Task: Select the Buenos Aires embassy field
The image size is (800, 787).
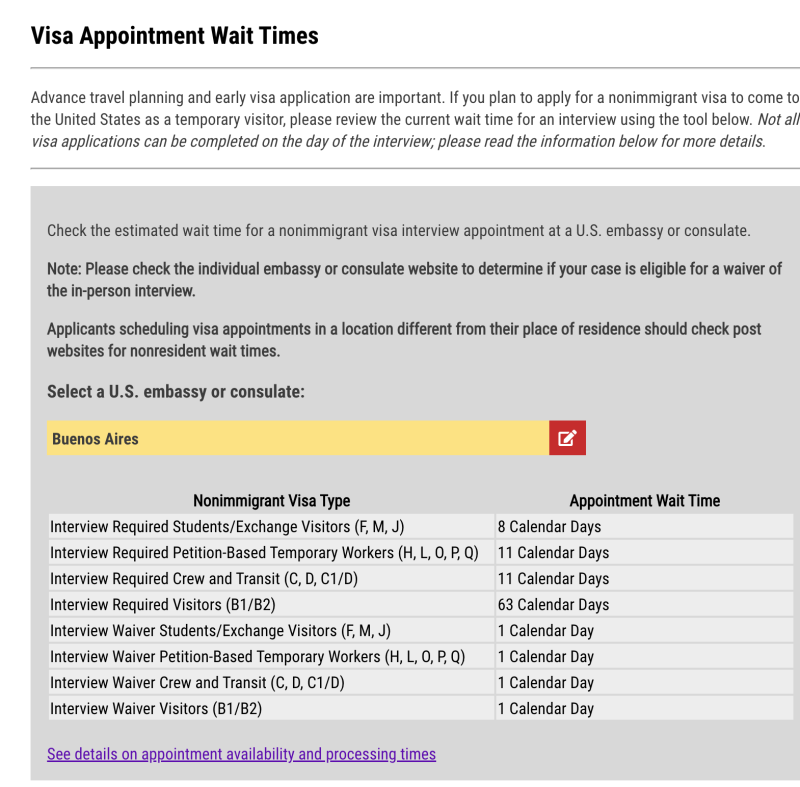Action: pyautogui.click(x=297, y=438)
